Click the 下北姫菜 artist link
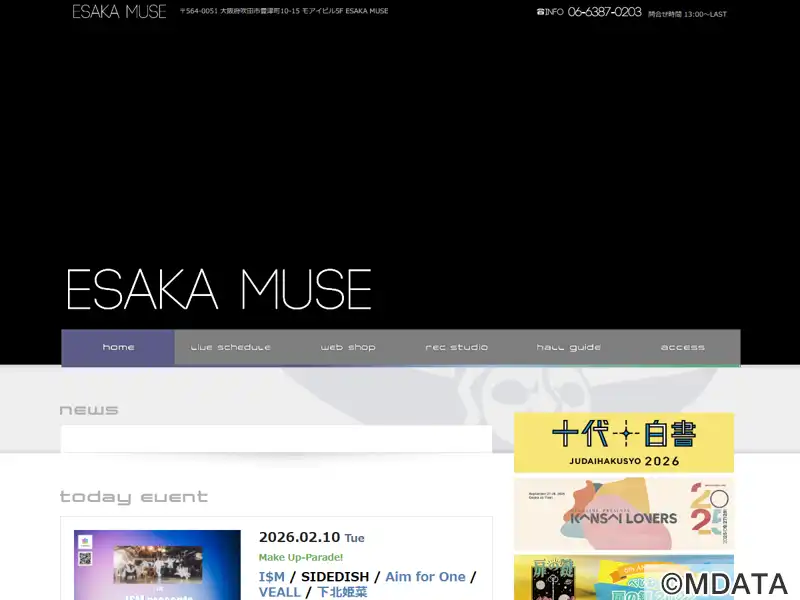Viewport: 800px width, 600px height. 342,592
